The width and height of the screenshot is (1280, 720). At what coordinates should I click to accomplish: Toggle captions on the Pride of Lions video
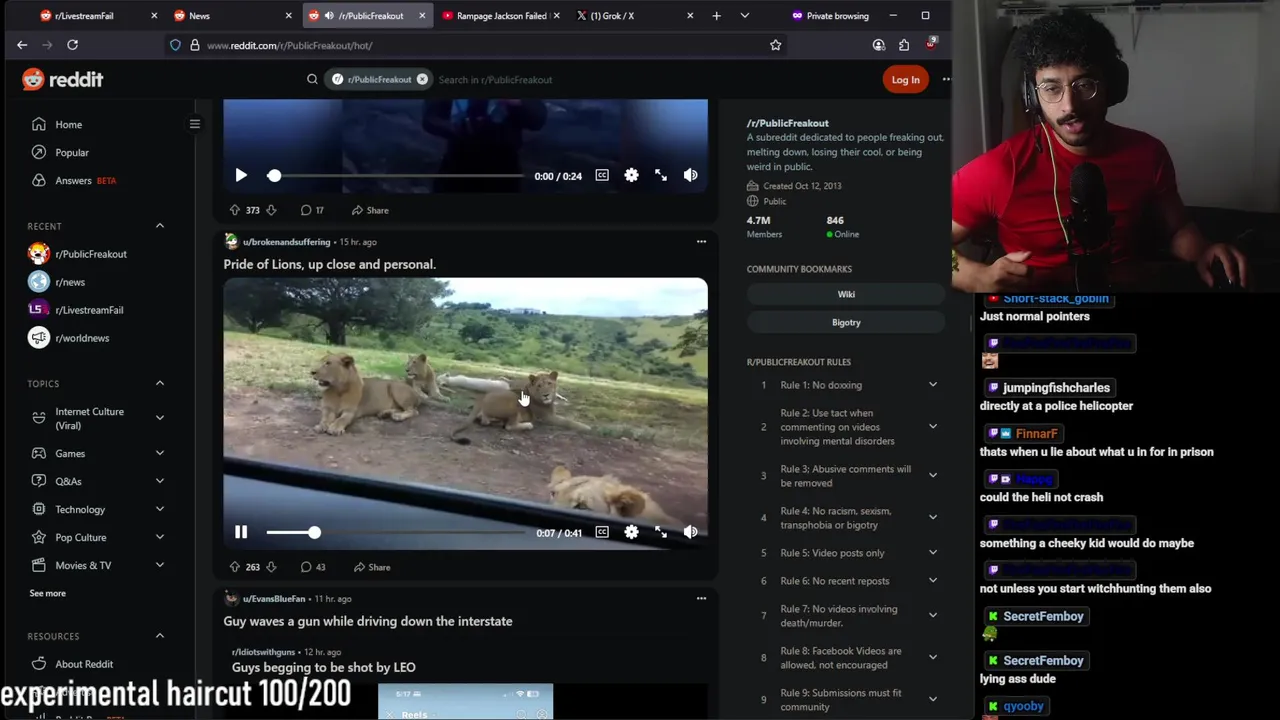pyautogui.click(x=602, y=532)
